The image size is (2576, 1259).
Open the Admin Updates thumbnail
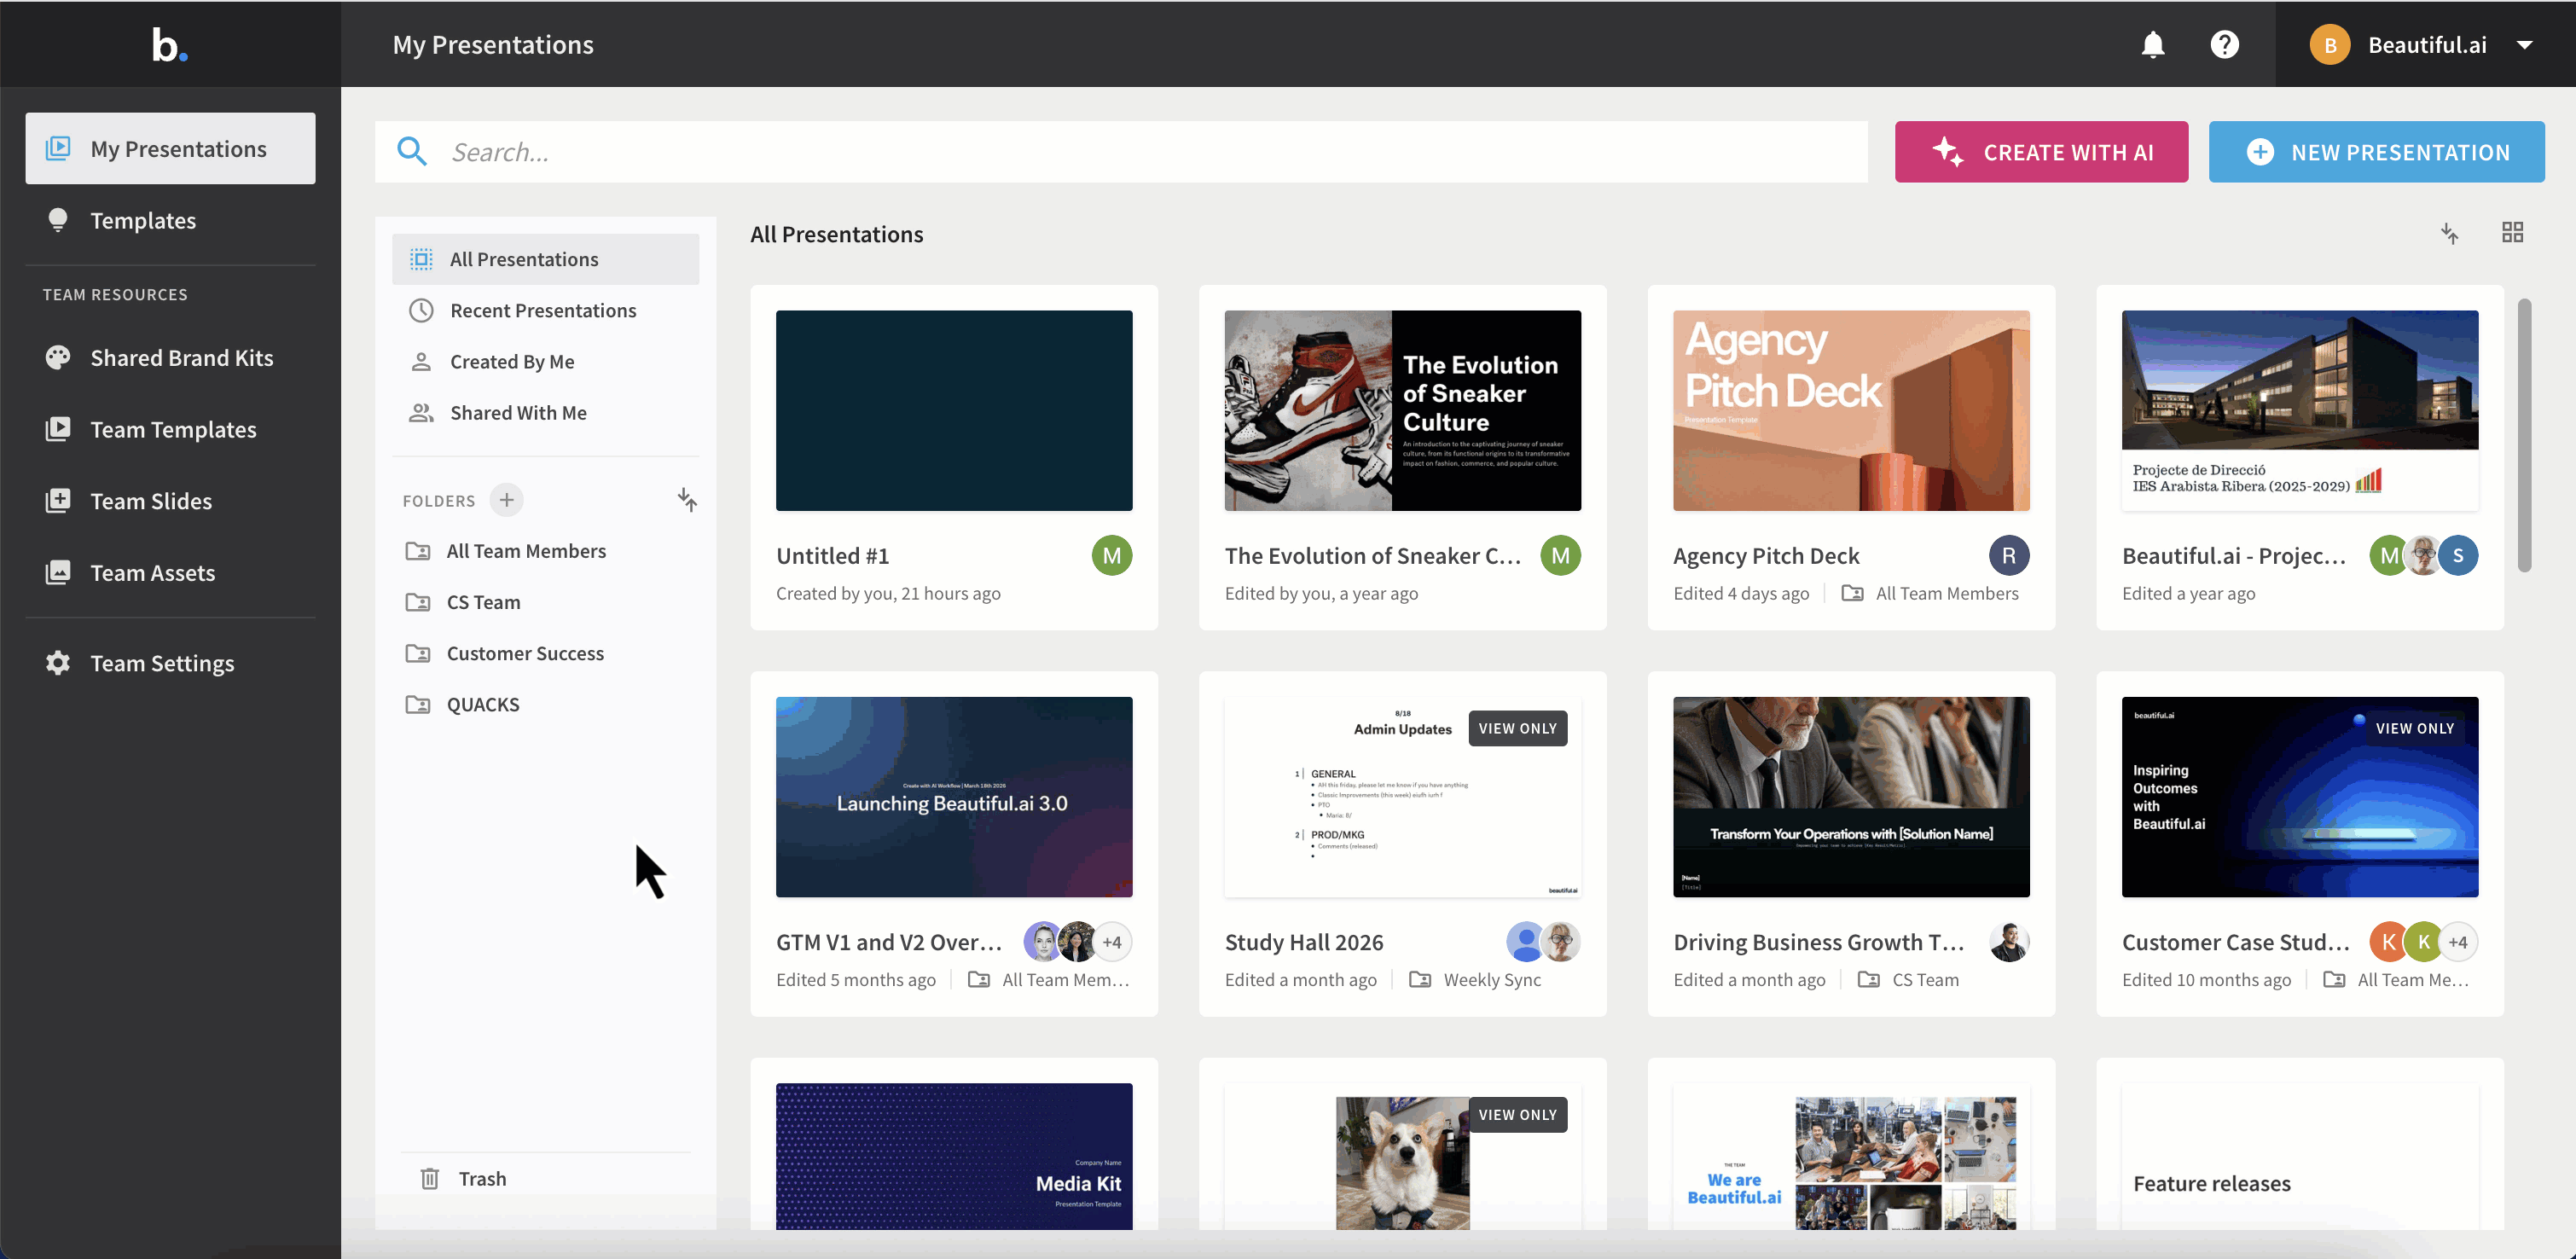click(x=1403, y=797)
